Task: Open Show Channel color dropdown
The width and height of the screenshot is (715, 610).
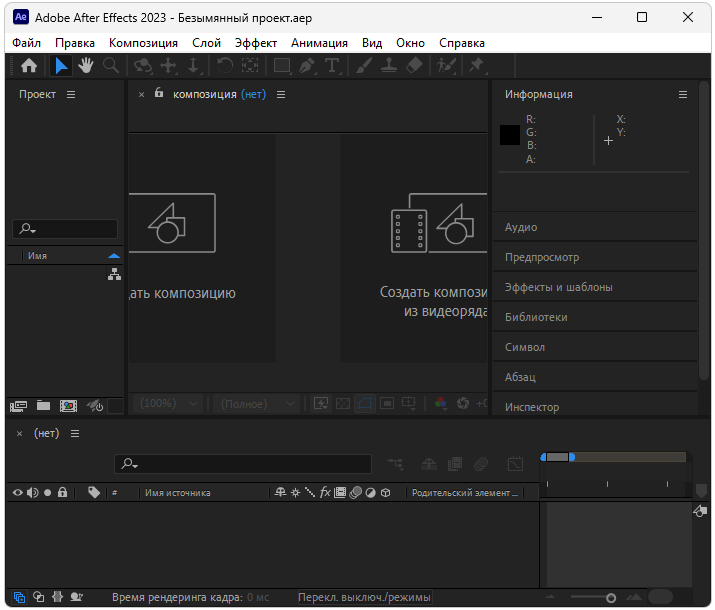Action: 440,403
